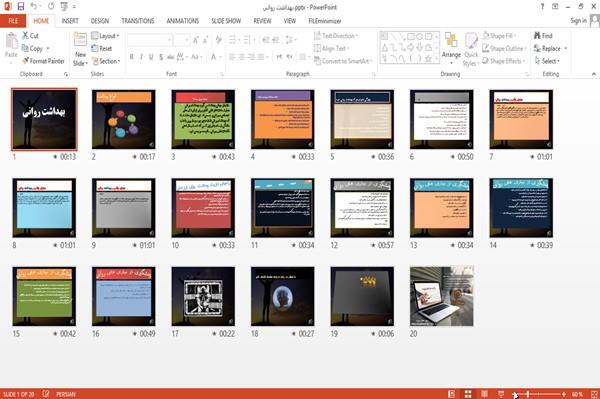Select the Format Painter tool

pos(43,61)
